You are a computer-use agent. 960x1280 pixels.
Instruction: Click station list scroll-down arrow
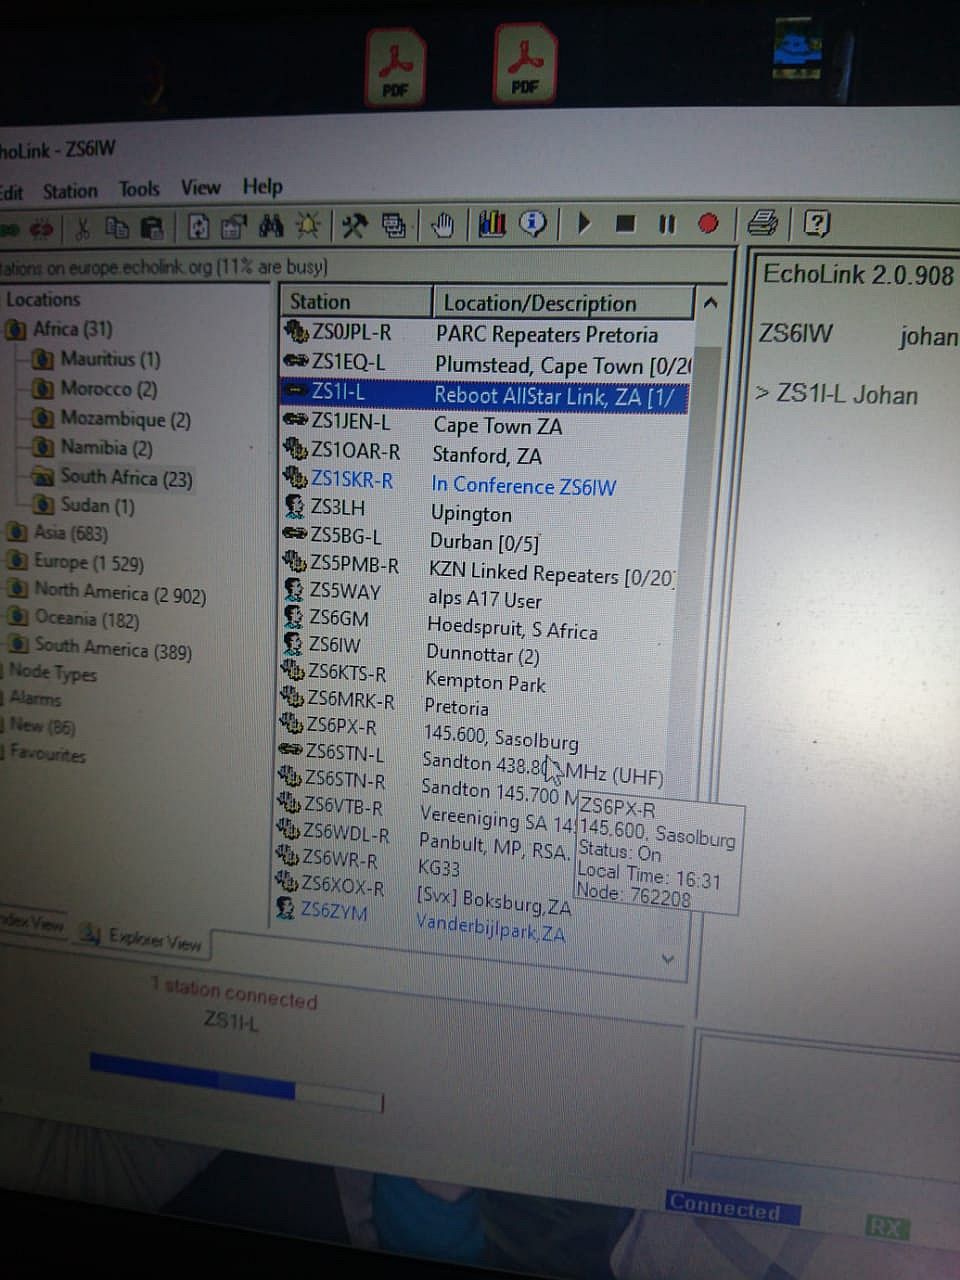pyautogui.click(x=668, y=960)
